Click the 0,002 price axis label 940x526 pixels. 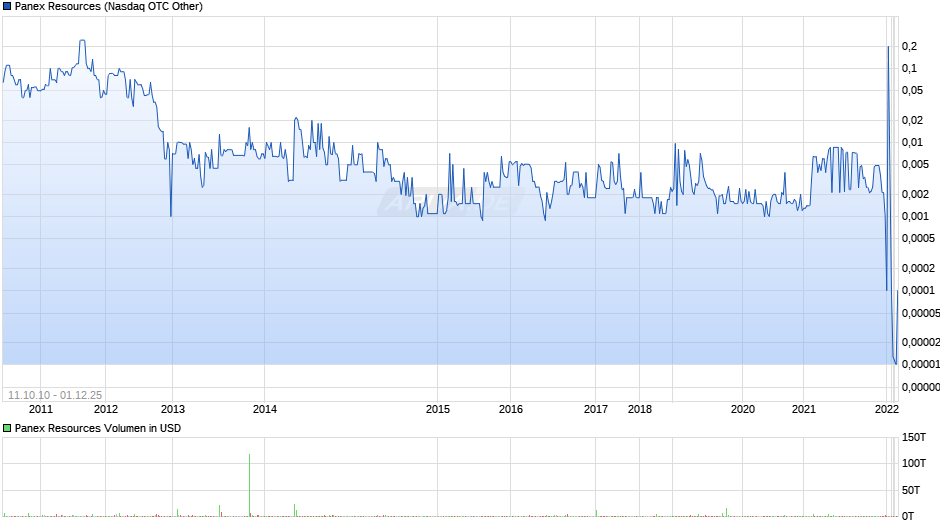tap(915, 194)
